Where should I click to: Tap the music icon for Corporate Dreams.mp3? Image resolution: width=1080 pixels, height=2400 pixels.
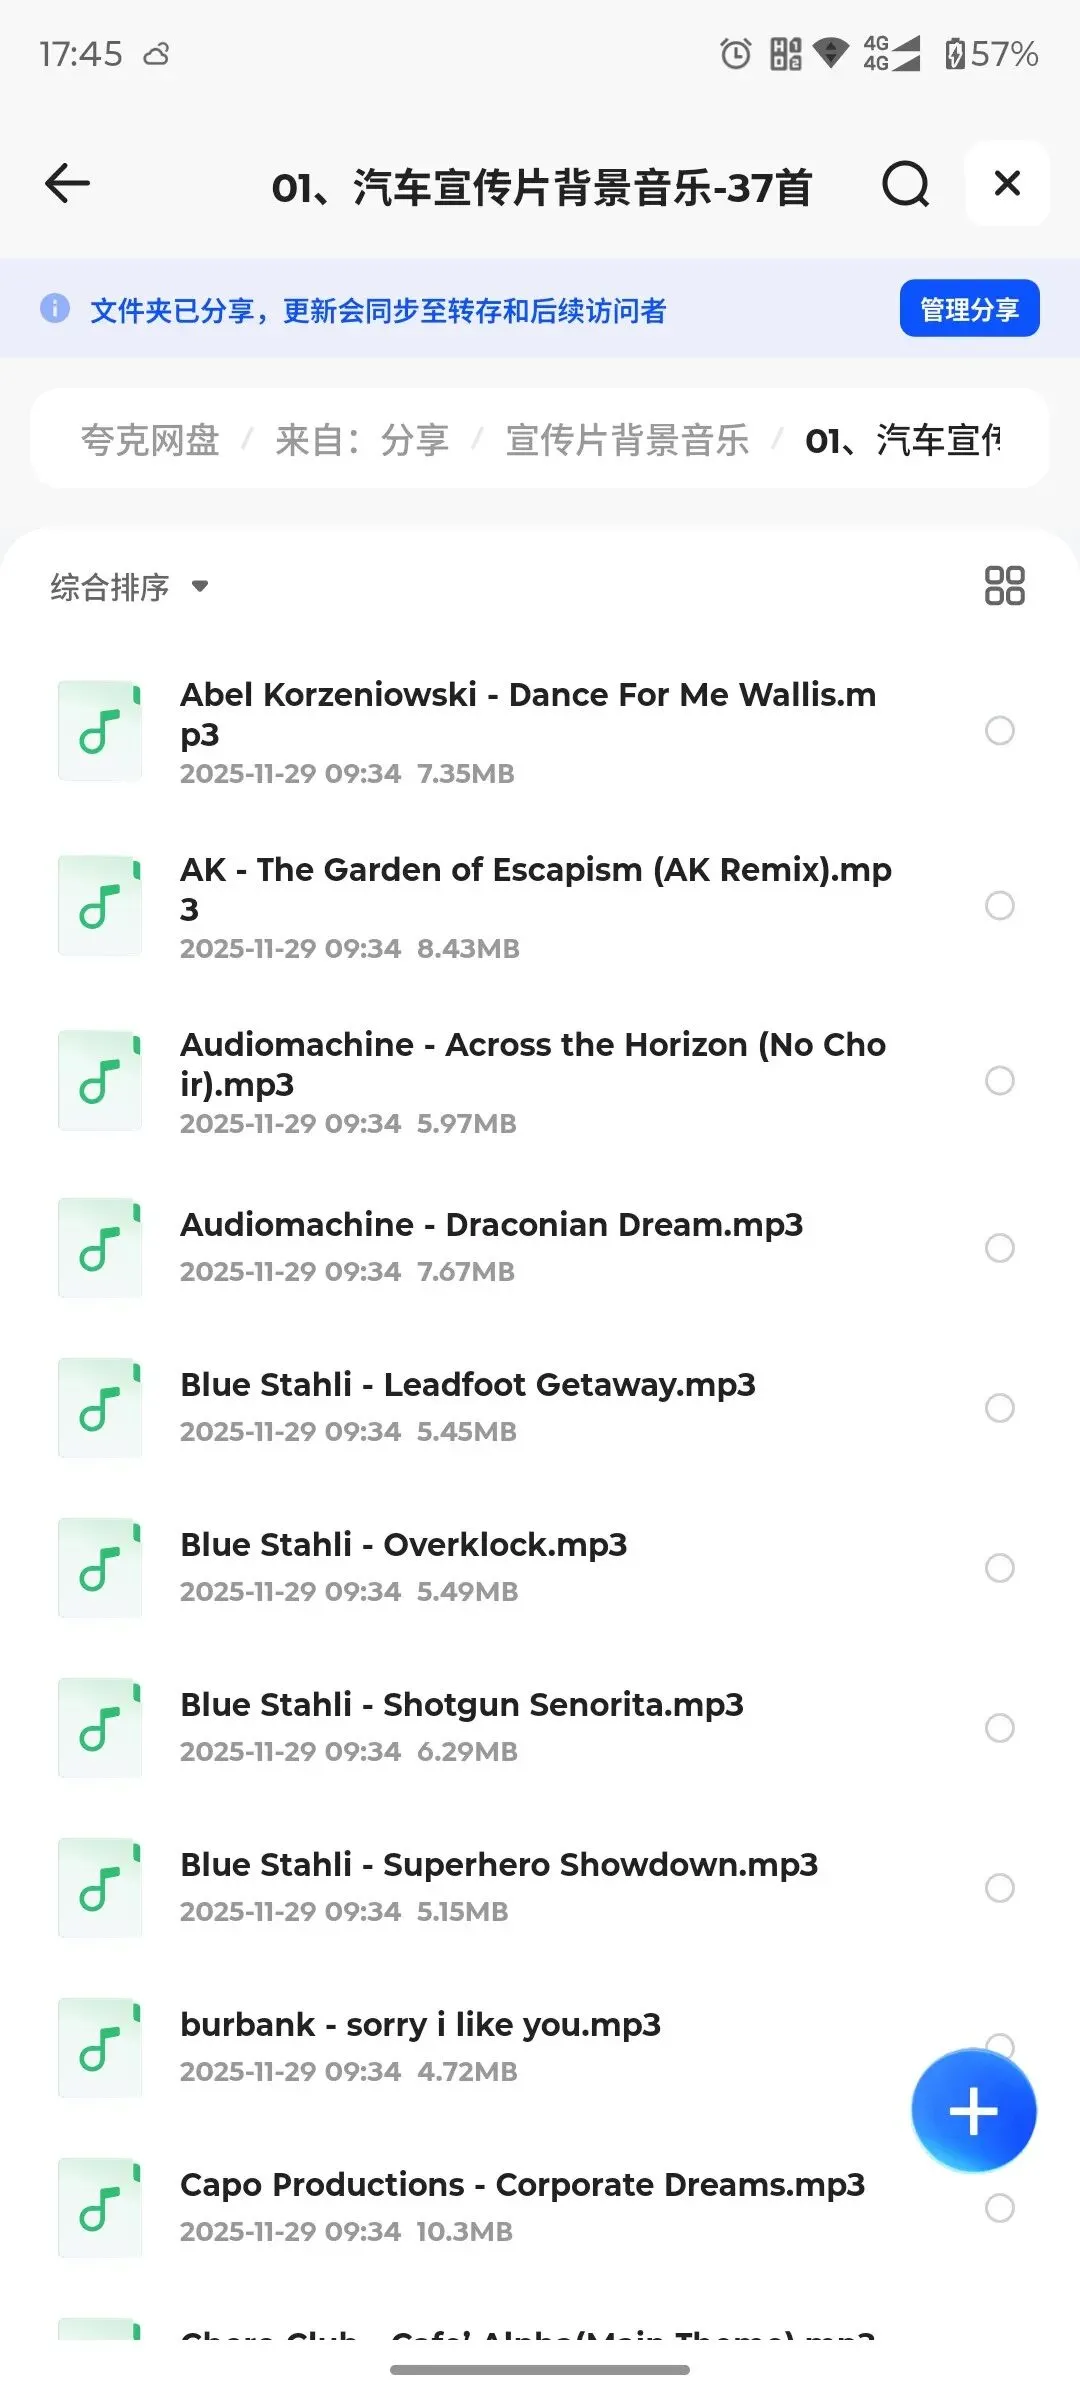click(x=100, y=2208)
